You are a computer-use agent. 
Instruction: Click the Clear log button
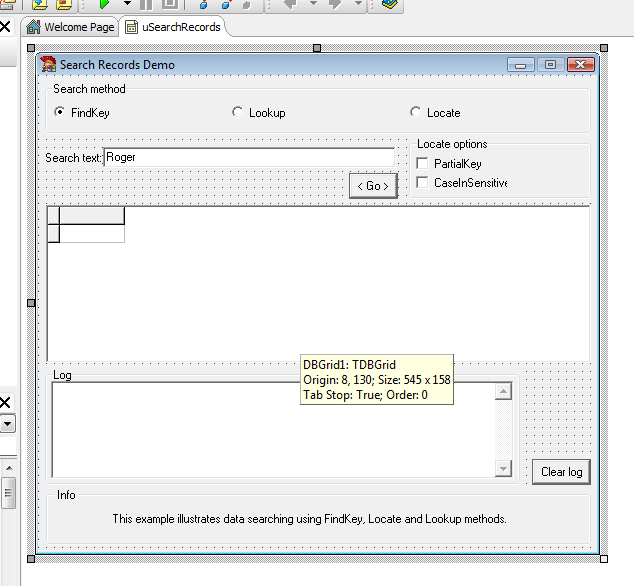coord(561,472)
